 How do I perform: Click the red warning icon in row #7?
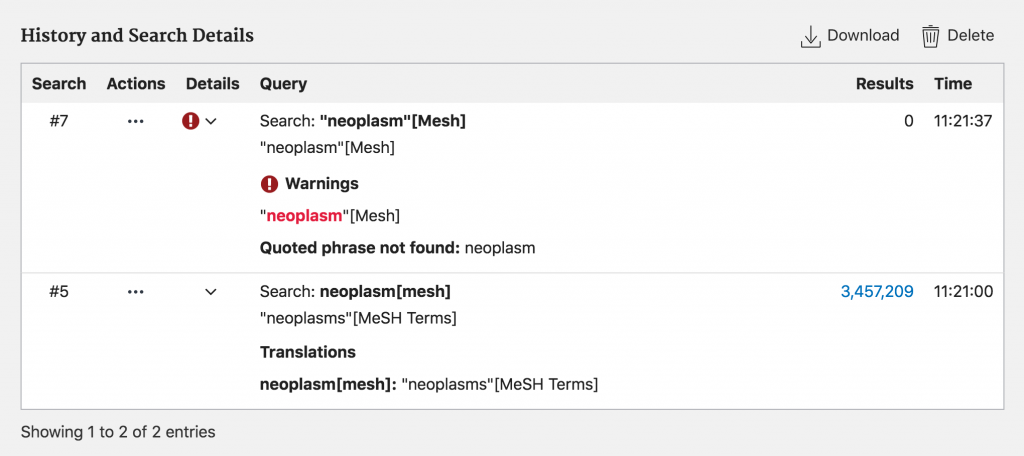tap(190, 121)
